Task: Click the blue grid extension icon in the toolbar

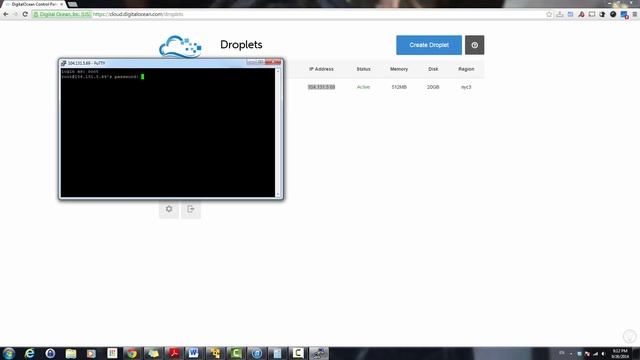Action: click(x=570, y=14)
